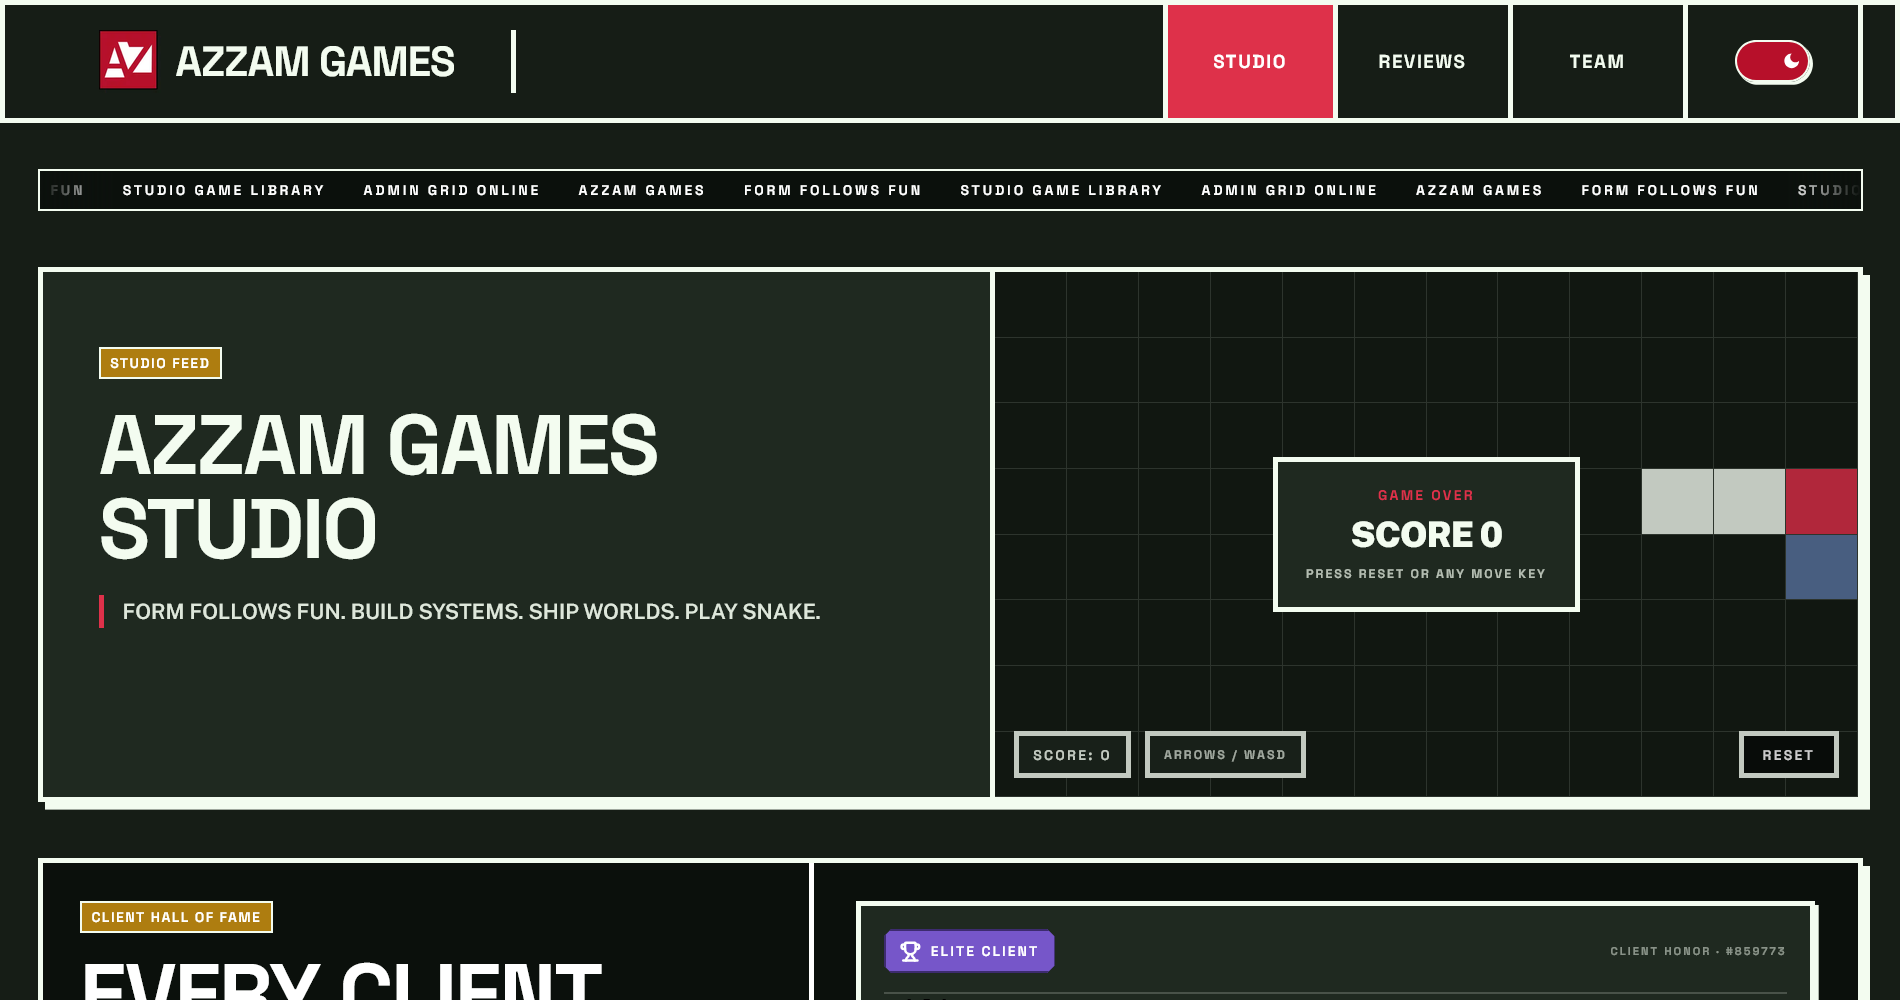This screenshot has height=1000, width=1900.
Task: Click the red Game Over label
Action: (1426, 495)
